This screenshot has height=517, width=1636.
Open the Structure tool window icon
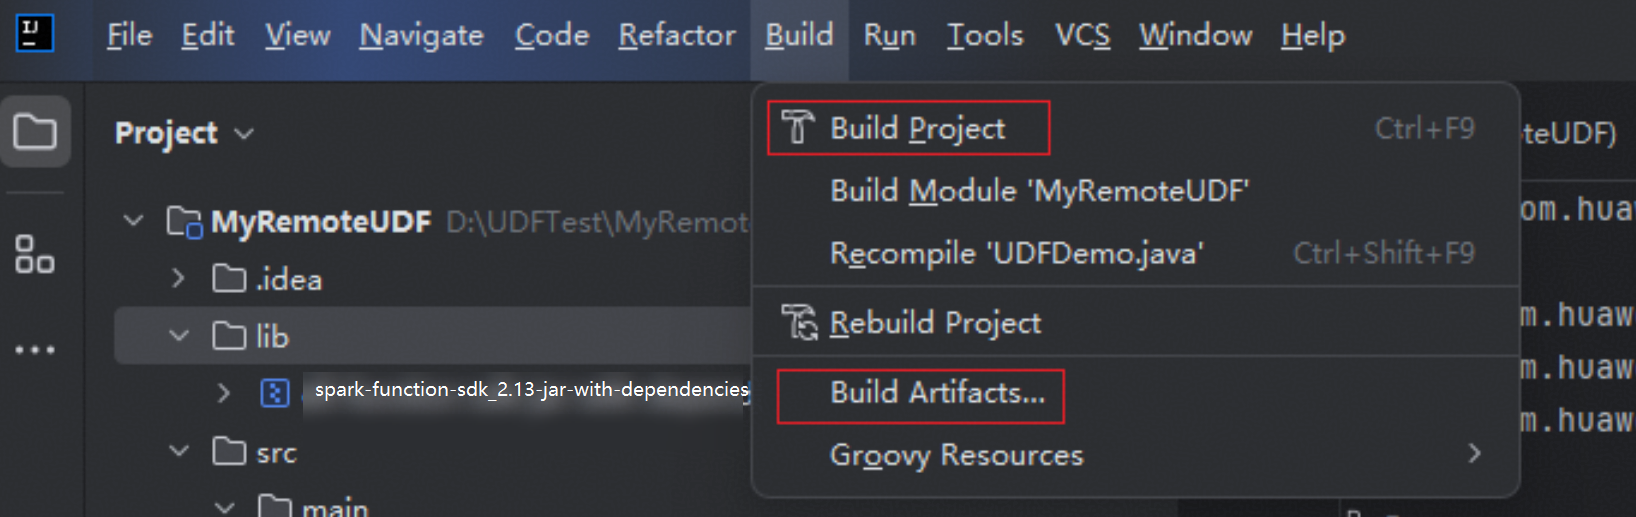[35, 254]
